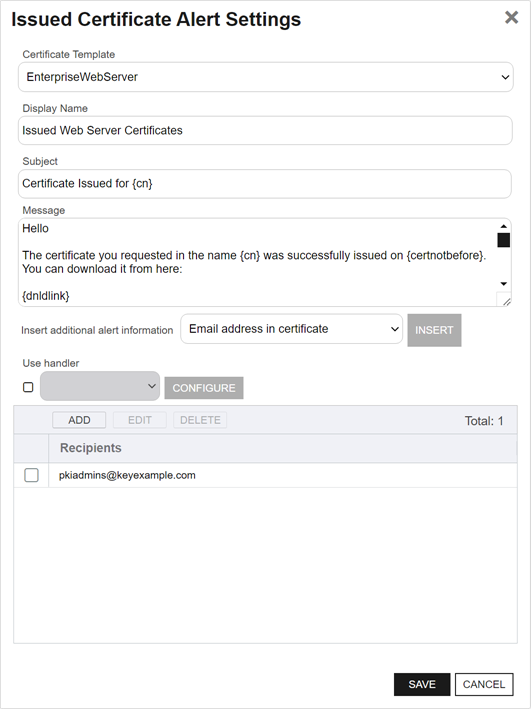
Task: Open the Use handler dropdown
Action: 100,386
